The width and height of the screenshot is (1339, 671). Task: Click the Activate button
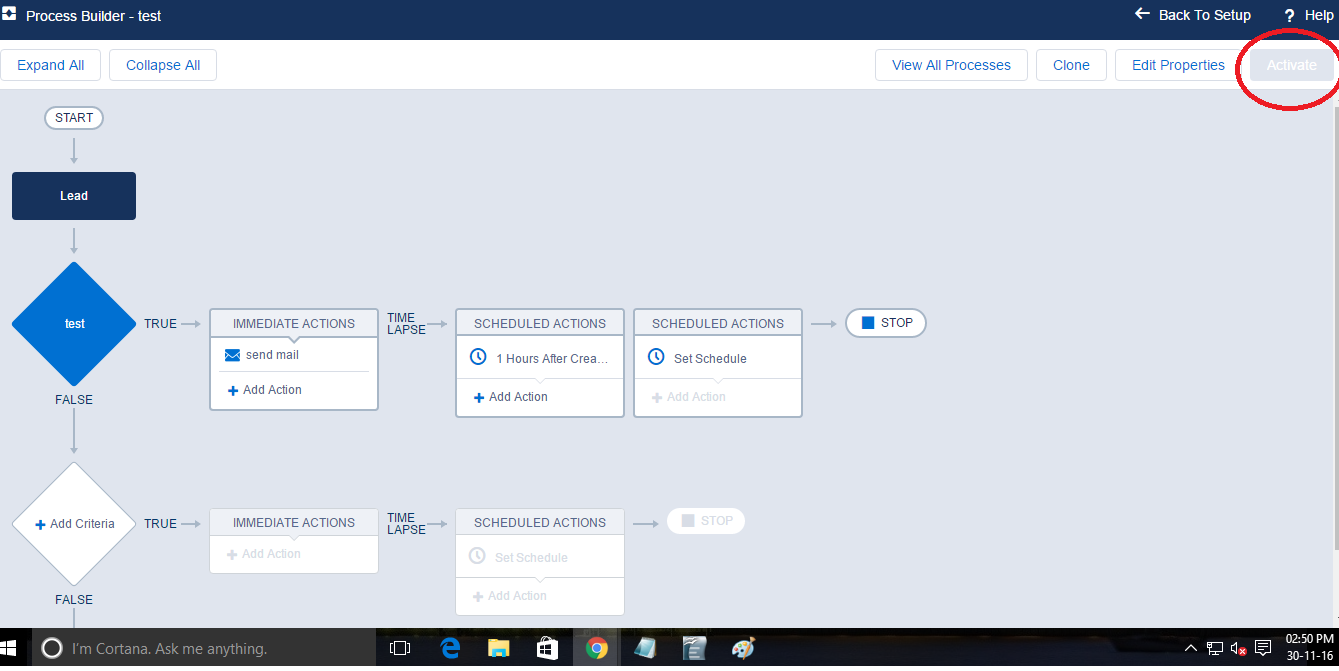1292,65
